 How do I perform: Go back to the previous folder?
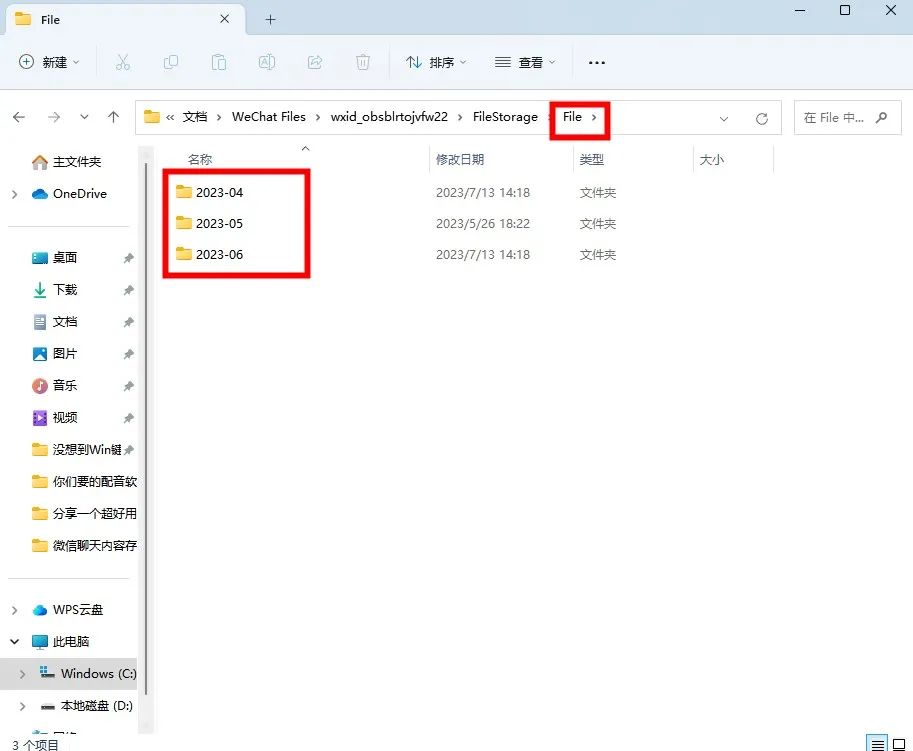click(18, 117)
